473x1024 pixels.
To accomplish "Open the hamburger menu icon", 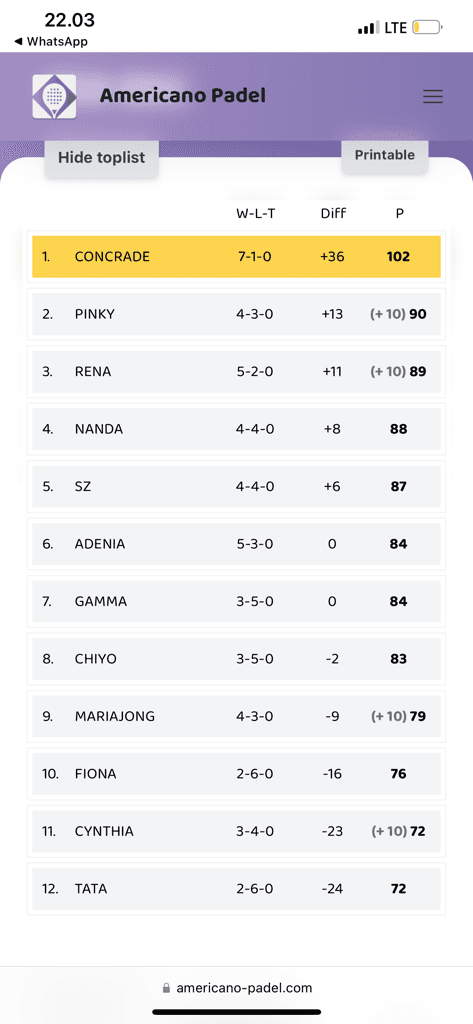I will pos(432,97).
